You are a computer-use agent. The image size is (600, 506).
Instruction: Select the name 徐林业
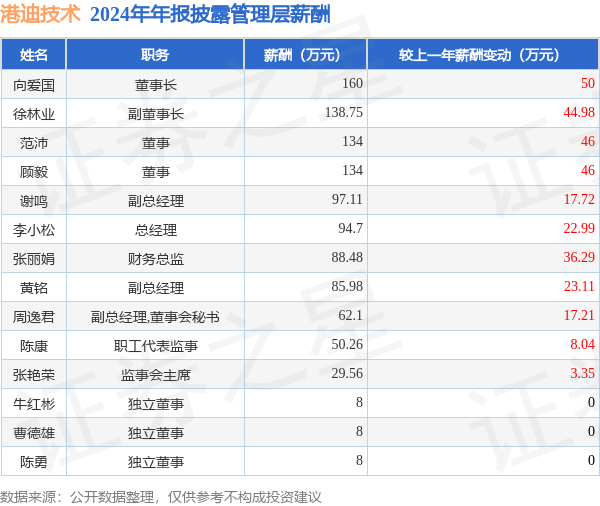point(34,114)
